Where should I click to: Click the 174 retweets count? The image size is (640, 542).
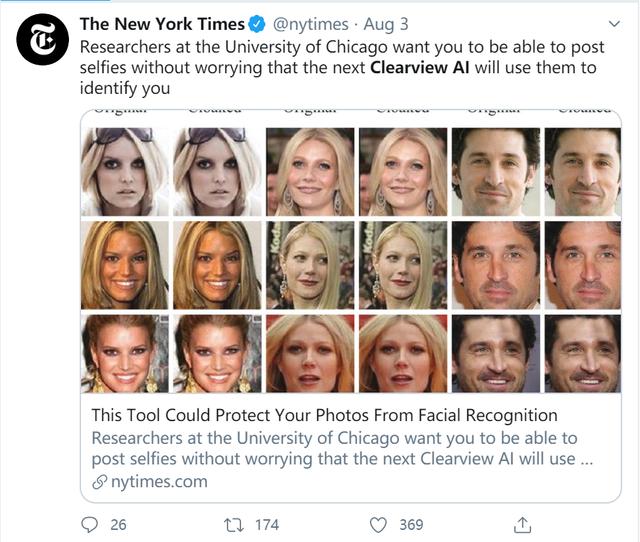pos(266,524)
